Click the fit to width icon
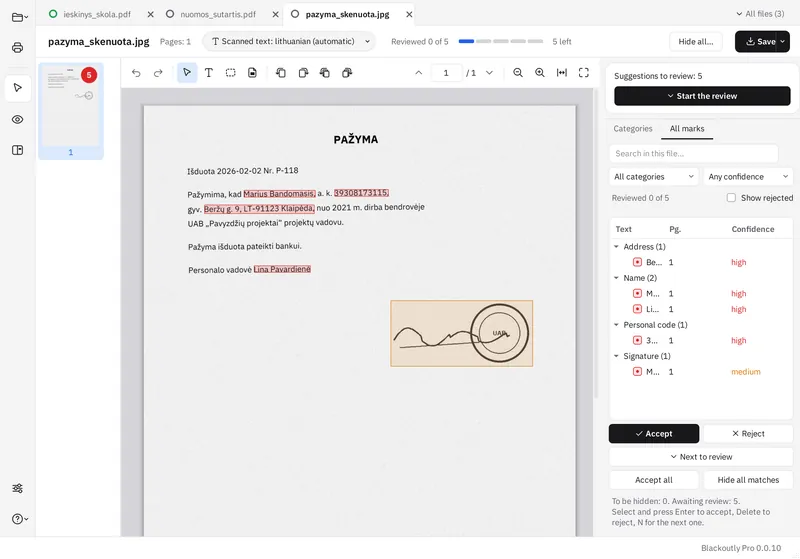This screenshot has height=559, width=800. [x=562, y=73]
